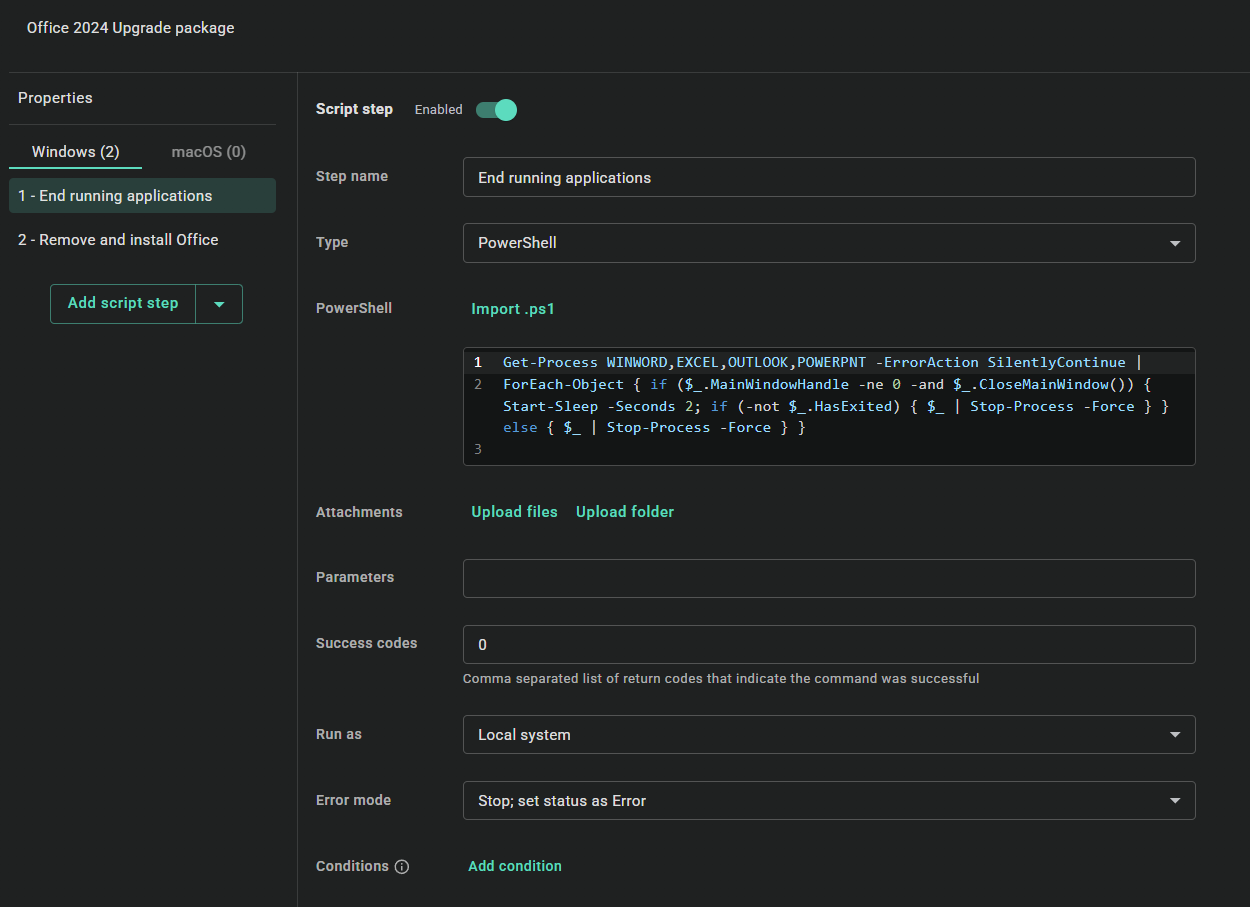The image size is (1250, 907).
Task: Open the Import .ps1 link
Action: coord(513,309)
